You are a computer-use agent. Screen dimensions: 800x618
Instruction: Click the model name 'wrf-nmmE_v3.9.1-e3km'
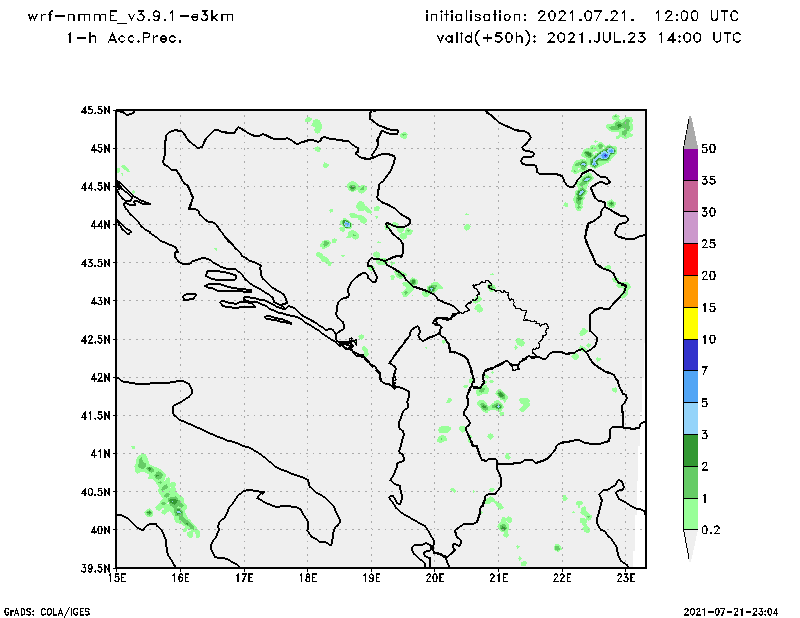pos(131,16)
